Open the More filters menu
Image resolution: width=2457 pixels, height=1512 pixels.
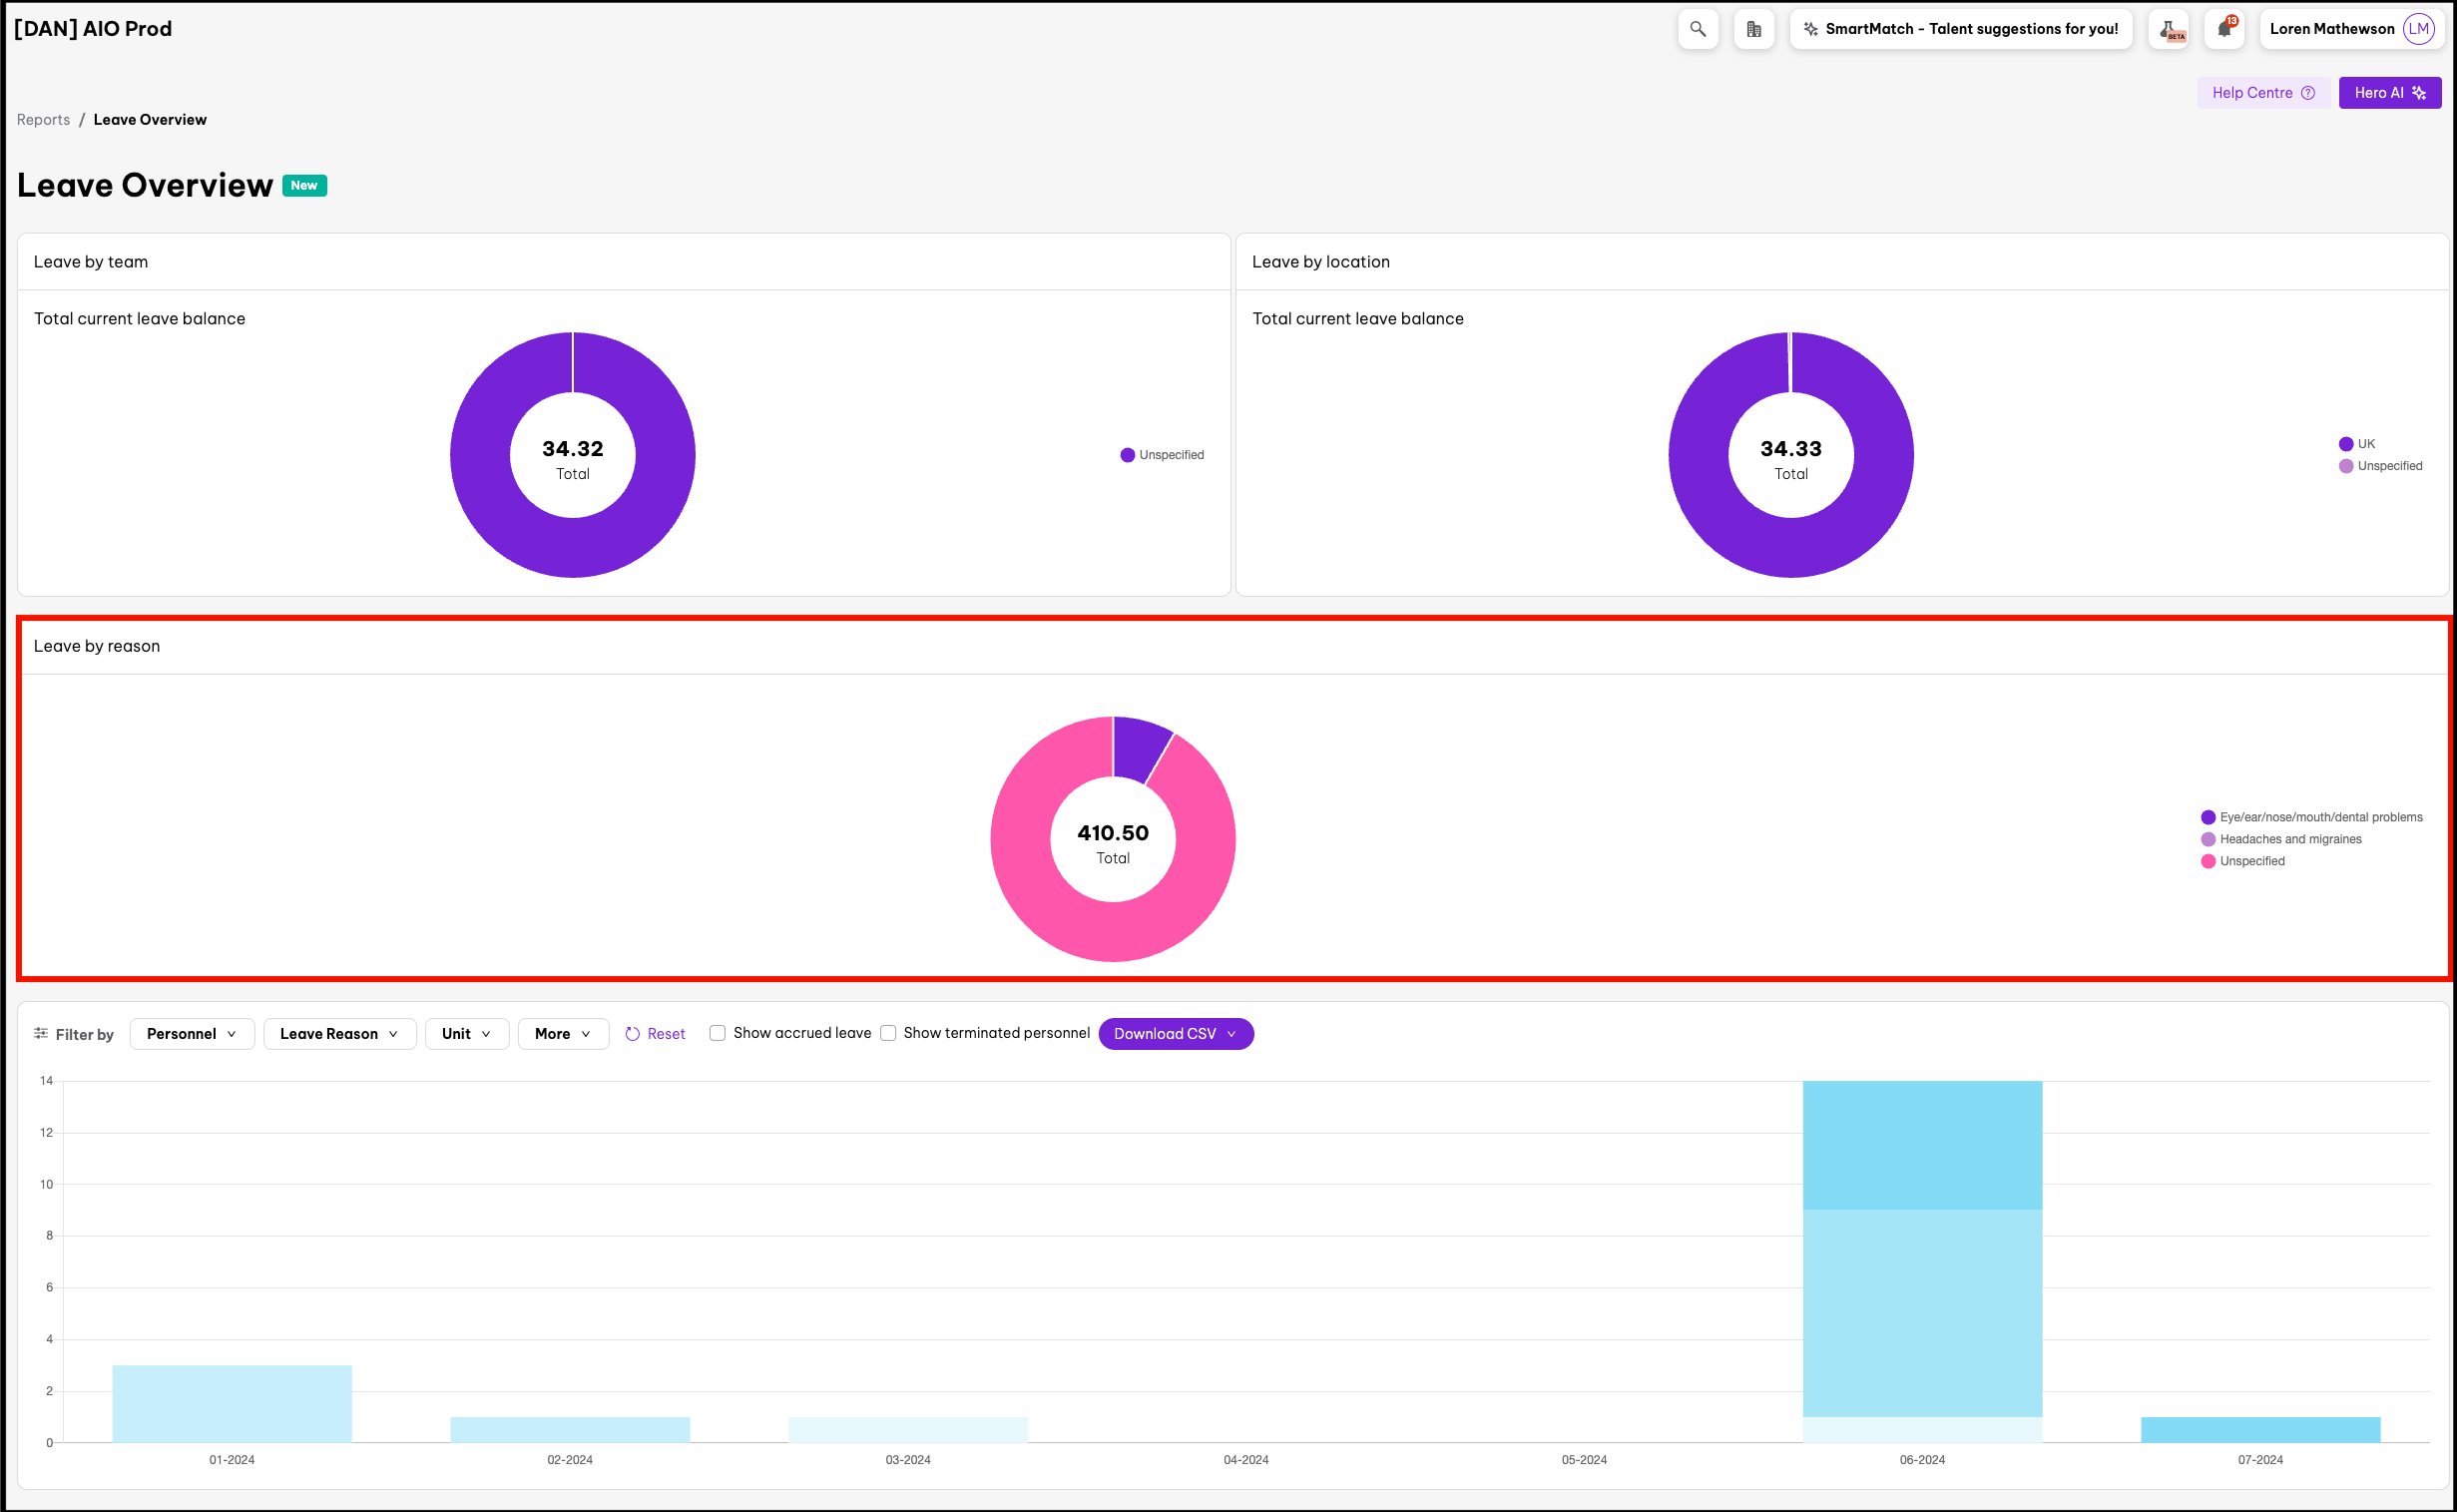click(562, 1034)
